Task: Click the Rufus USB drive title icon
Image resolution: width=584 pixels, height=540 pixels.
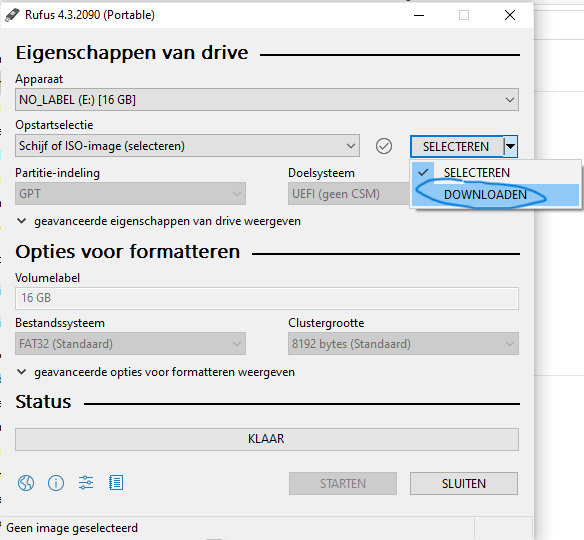Action: coord(12,15)
